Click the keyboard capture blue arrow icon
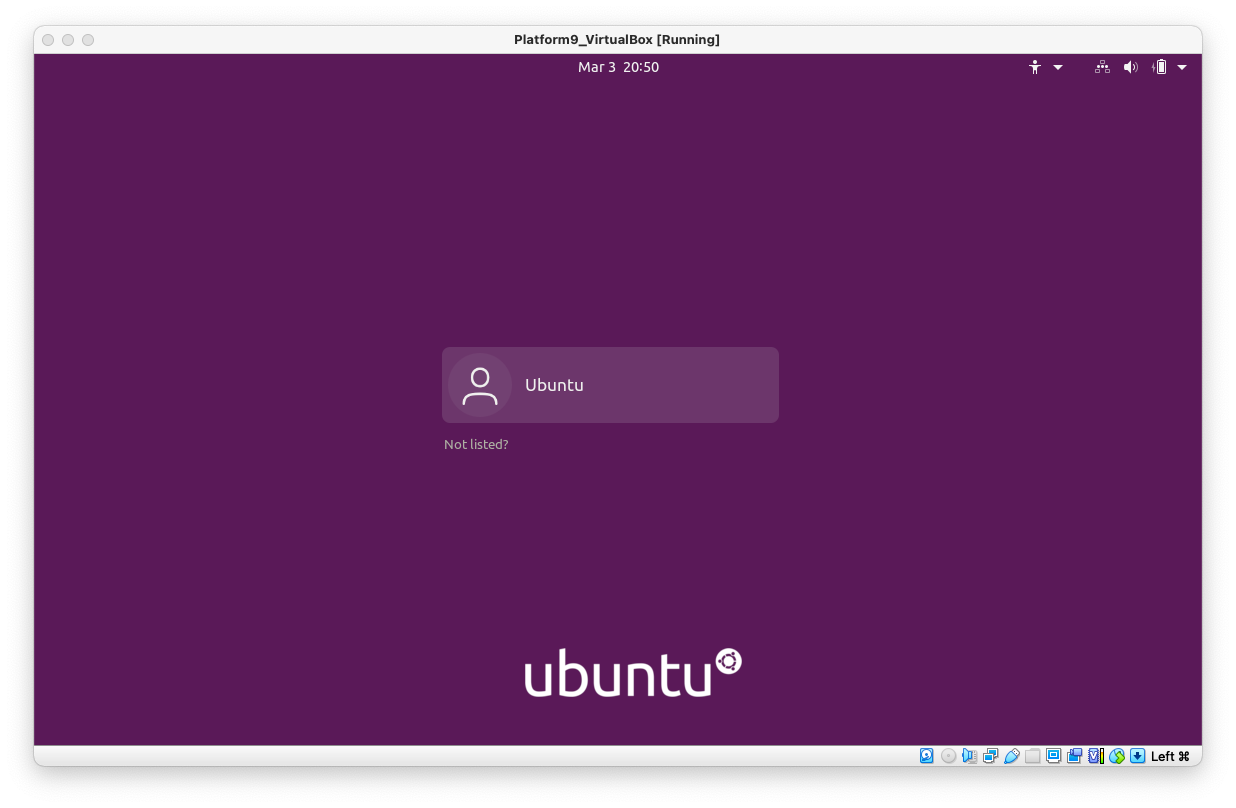Screen dimensions: 1236x808 pyautogui.click(x=1138, y=756)
